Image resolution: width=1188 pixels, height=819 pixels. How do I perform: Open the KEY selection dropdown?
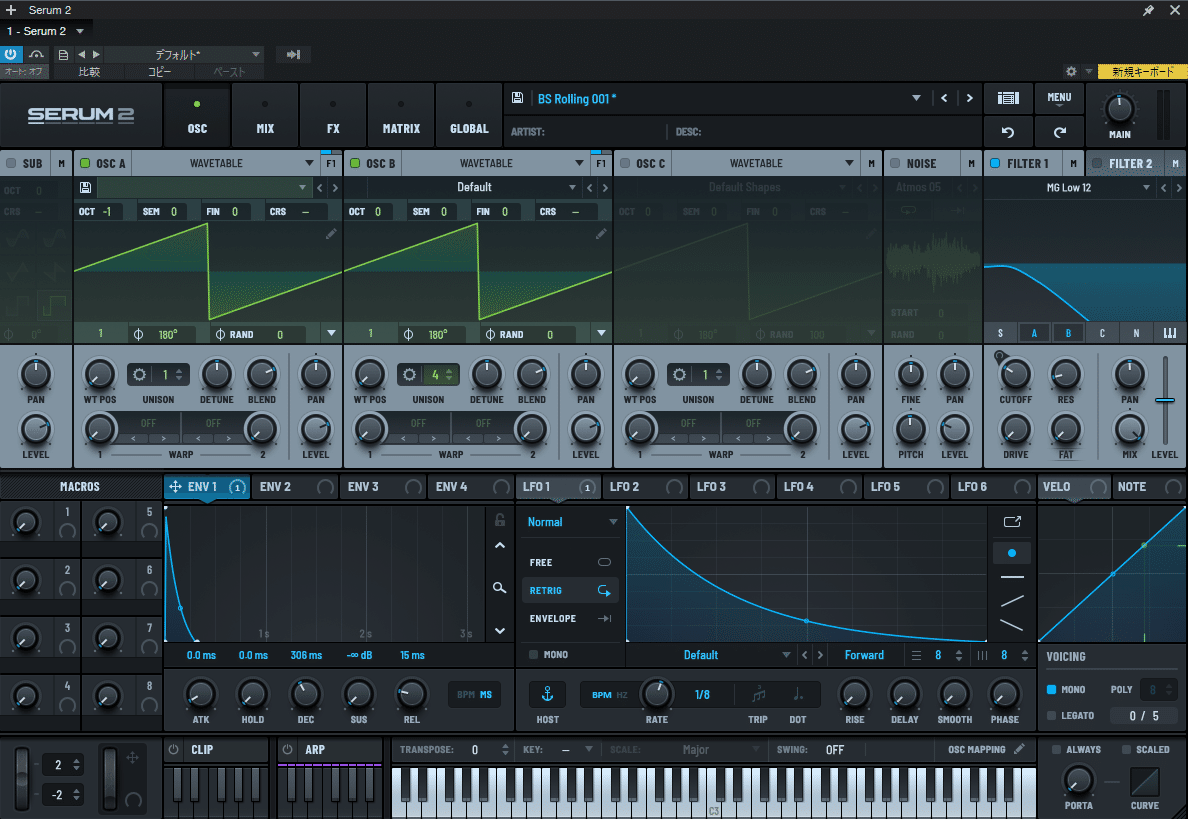click(578, 749)
